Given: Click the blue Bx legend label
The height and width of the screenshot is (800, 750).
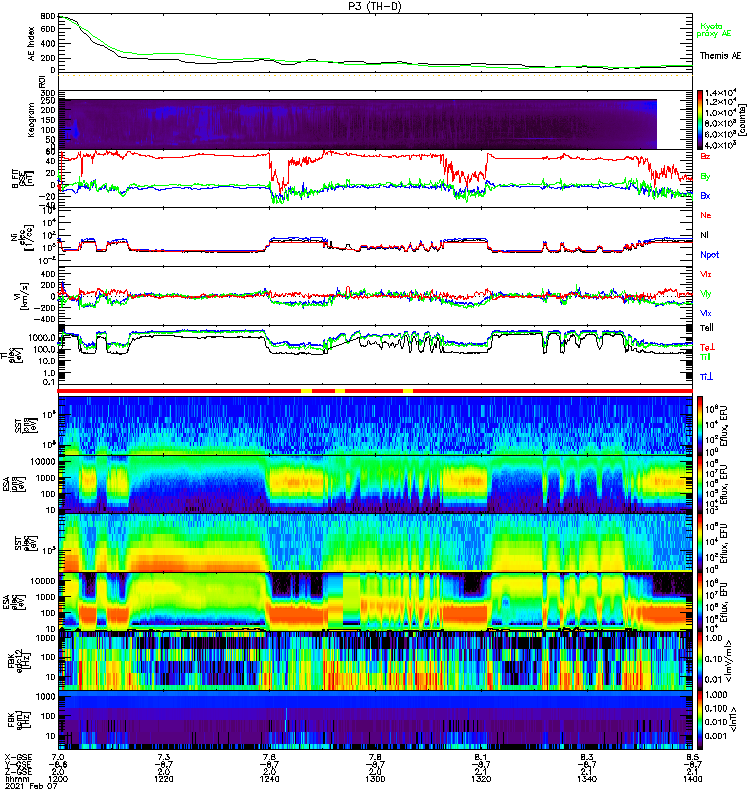Looking at the screenshot, I should click(x=705, y=195).
